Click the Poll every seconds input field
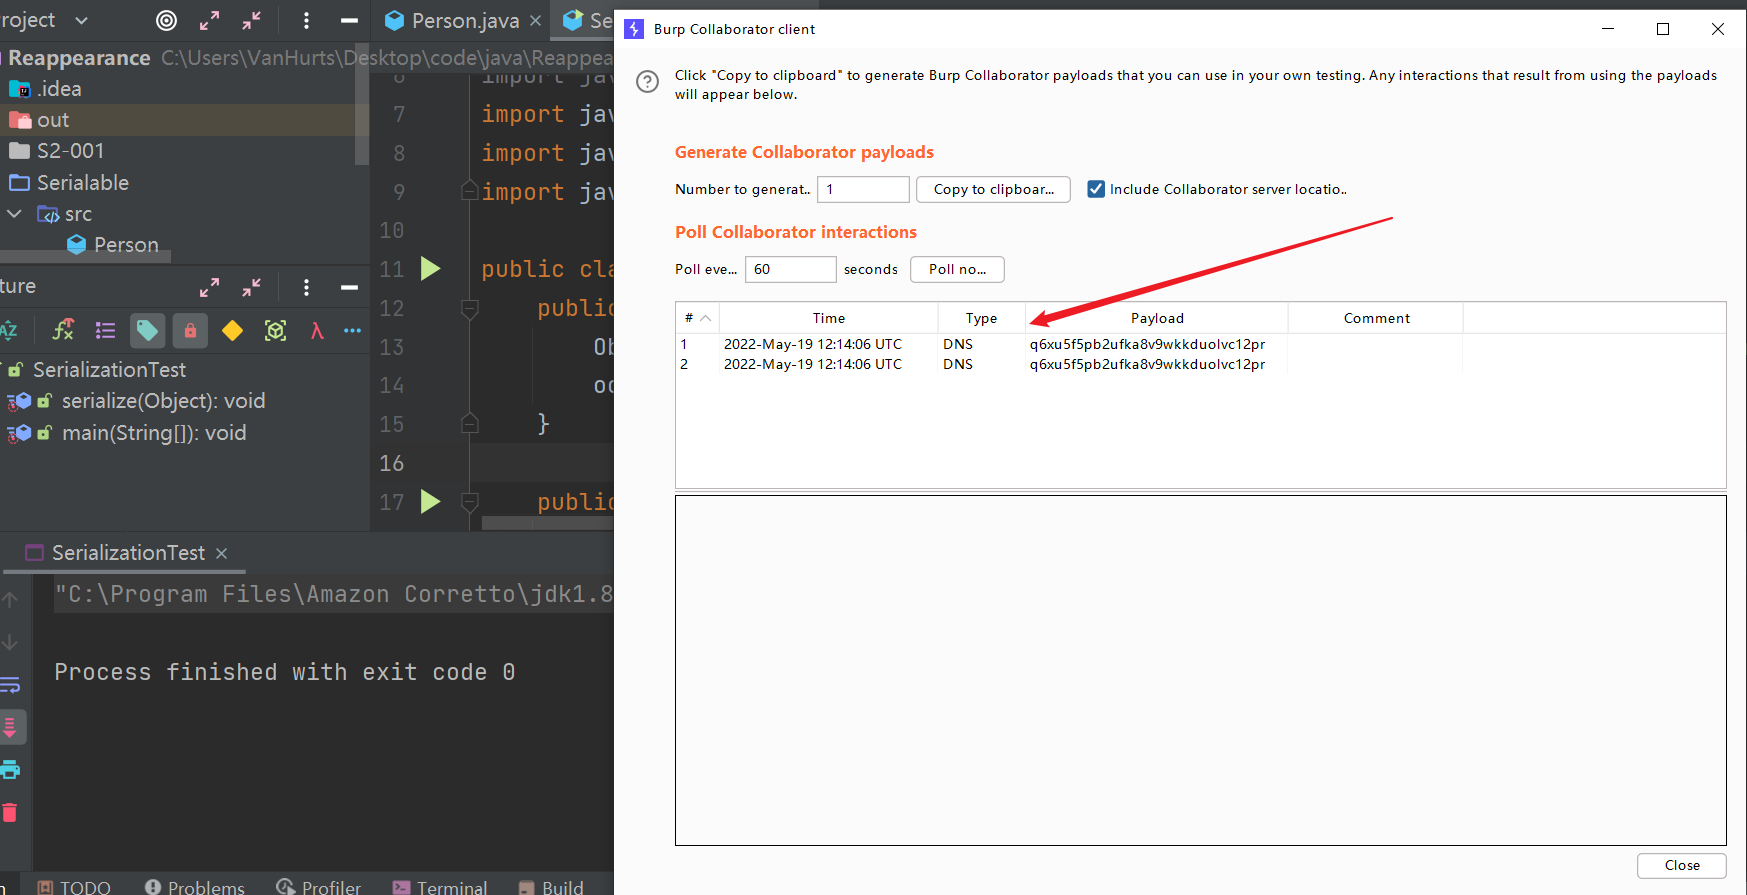The image size is (1747, 895). (790, 269)
